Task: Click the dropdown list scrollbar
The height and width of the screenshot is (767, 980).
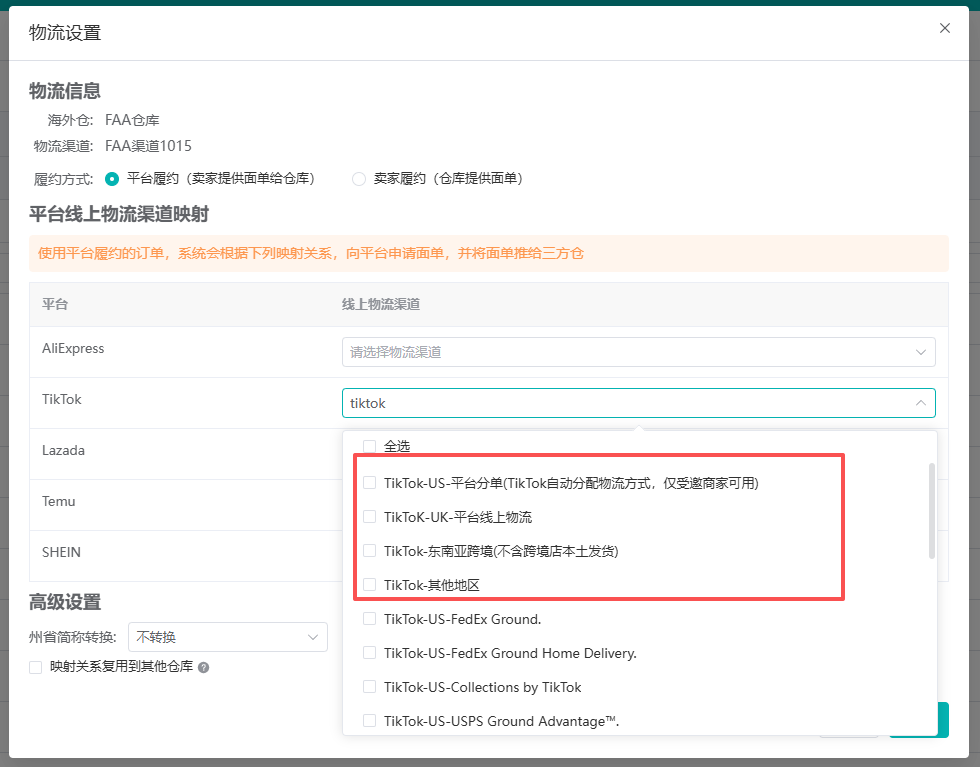Action: pos(931,511)
